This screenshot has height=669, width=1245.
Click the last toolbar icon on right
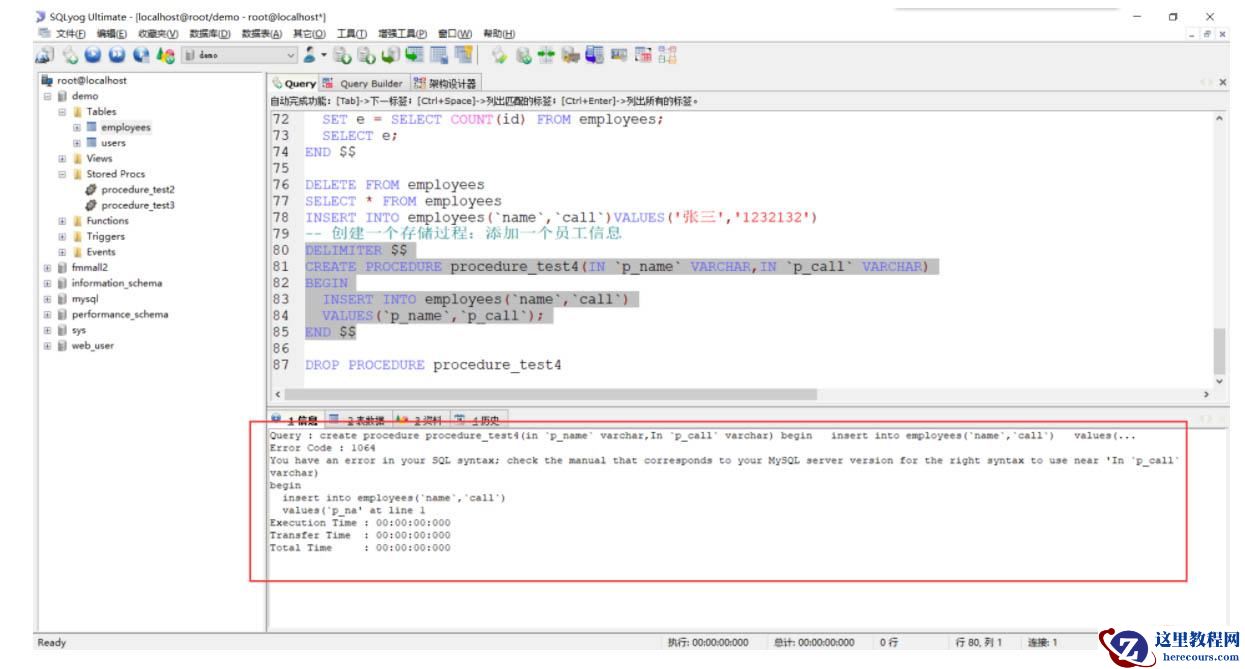click(667, 56)
